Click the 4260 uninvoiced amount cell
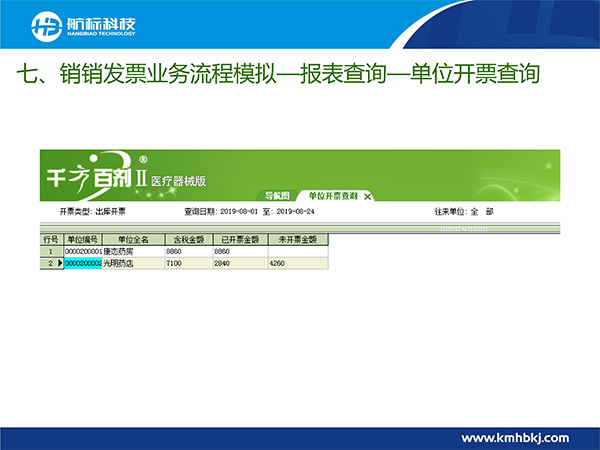The width and height of the screenshot is (600, 450). click(x=298, y=263)
